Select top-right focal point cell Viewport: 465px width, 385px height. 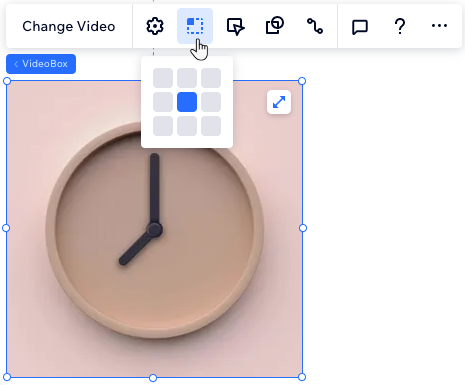(x=211, y=78)
